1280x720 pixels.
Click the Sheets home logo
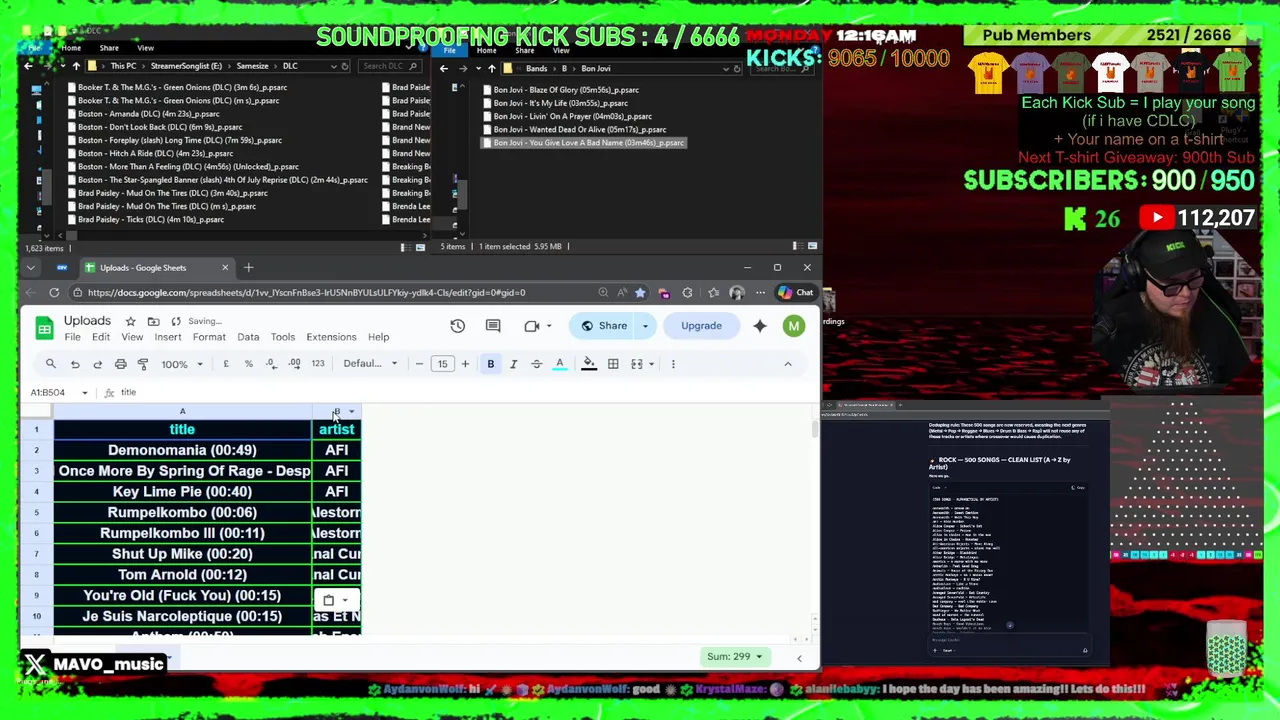tap(44, 328)
